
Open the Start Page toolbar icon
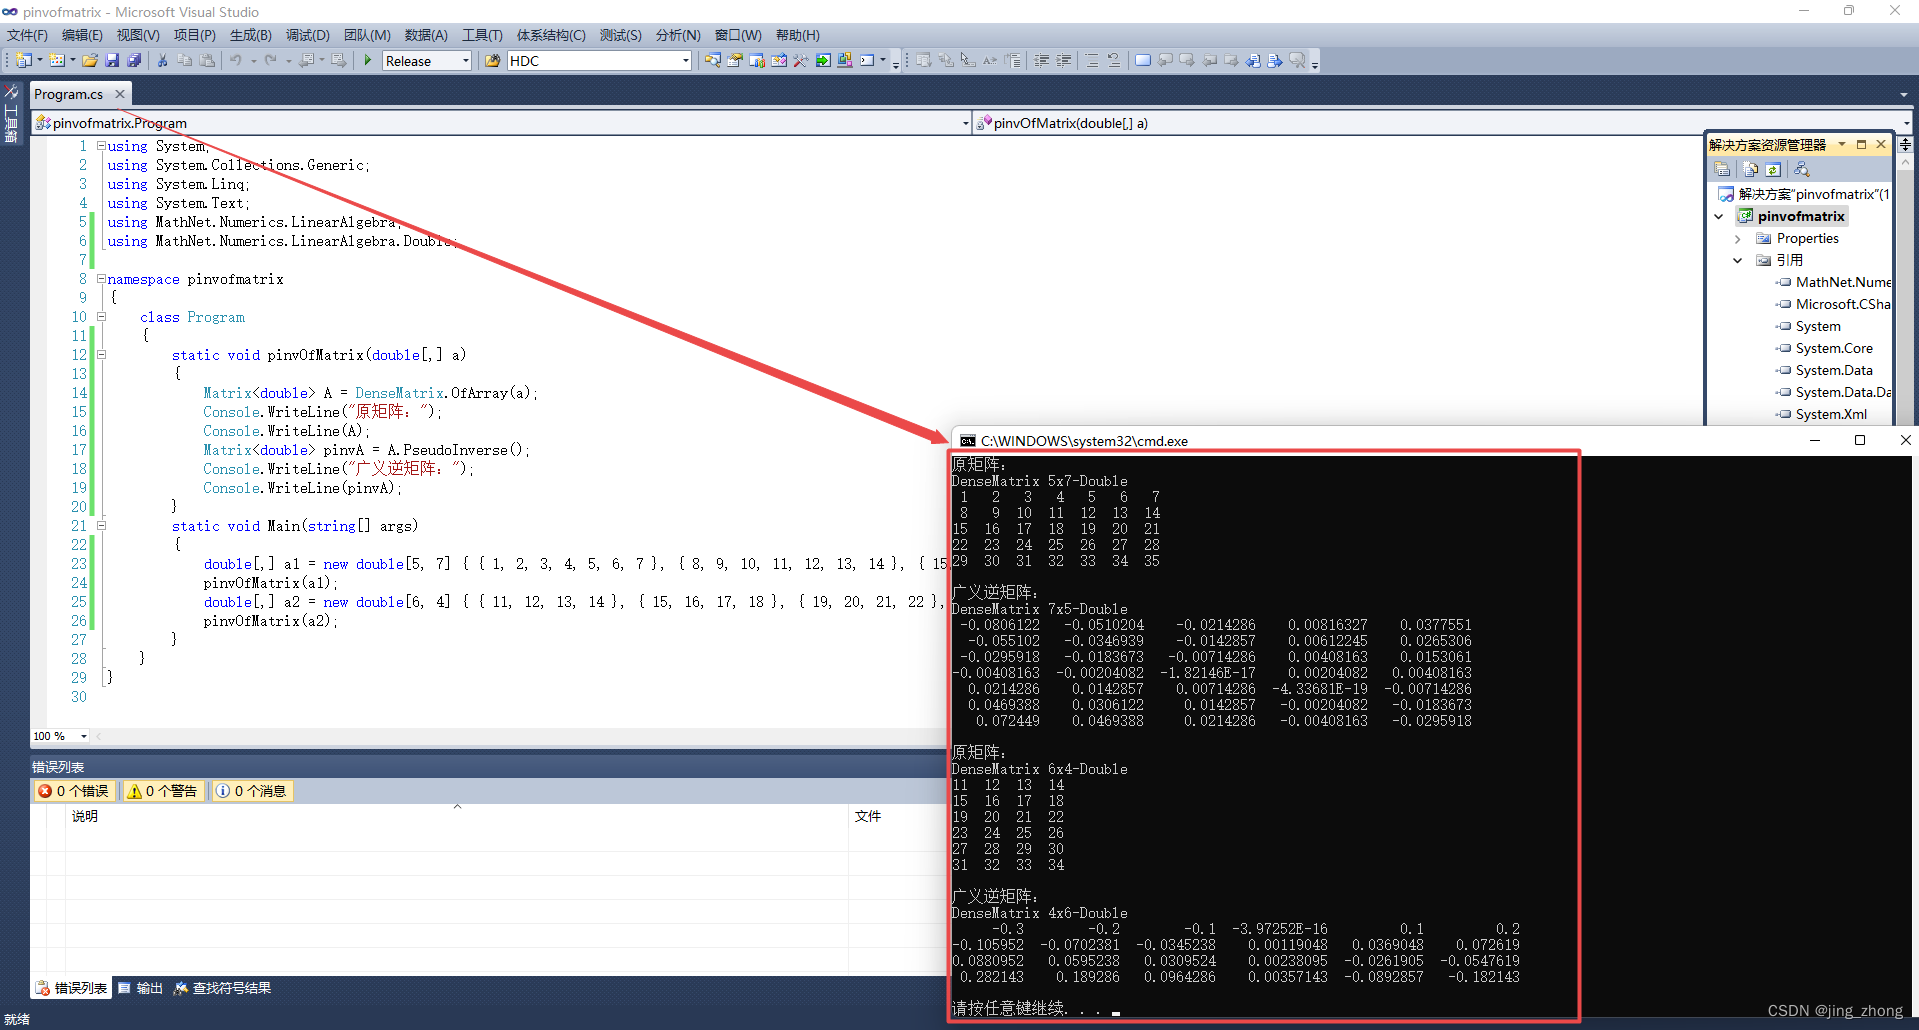pos(823,61)
